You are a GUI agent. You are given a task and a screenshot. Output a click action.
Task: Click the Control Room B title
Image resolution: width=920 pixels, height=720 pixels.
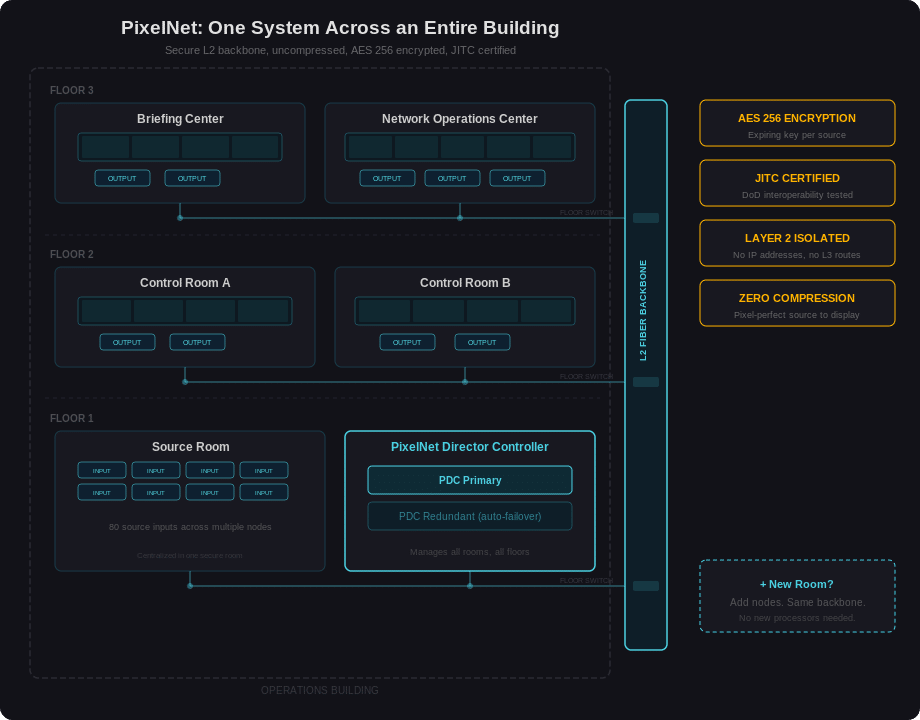pos(465,283)
